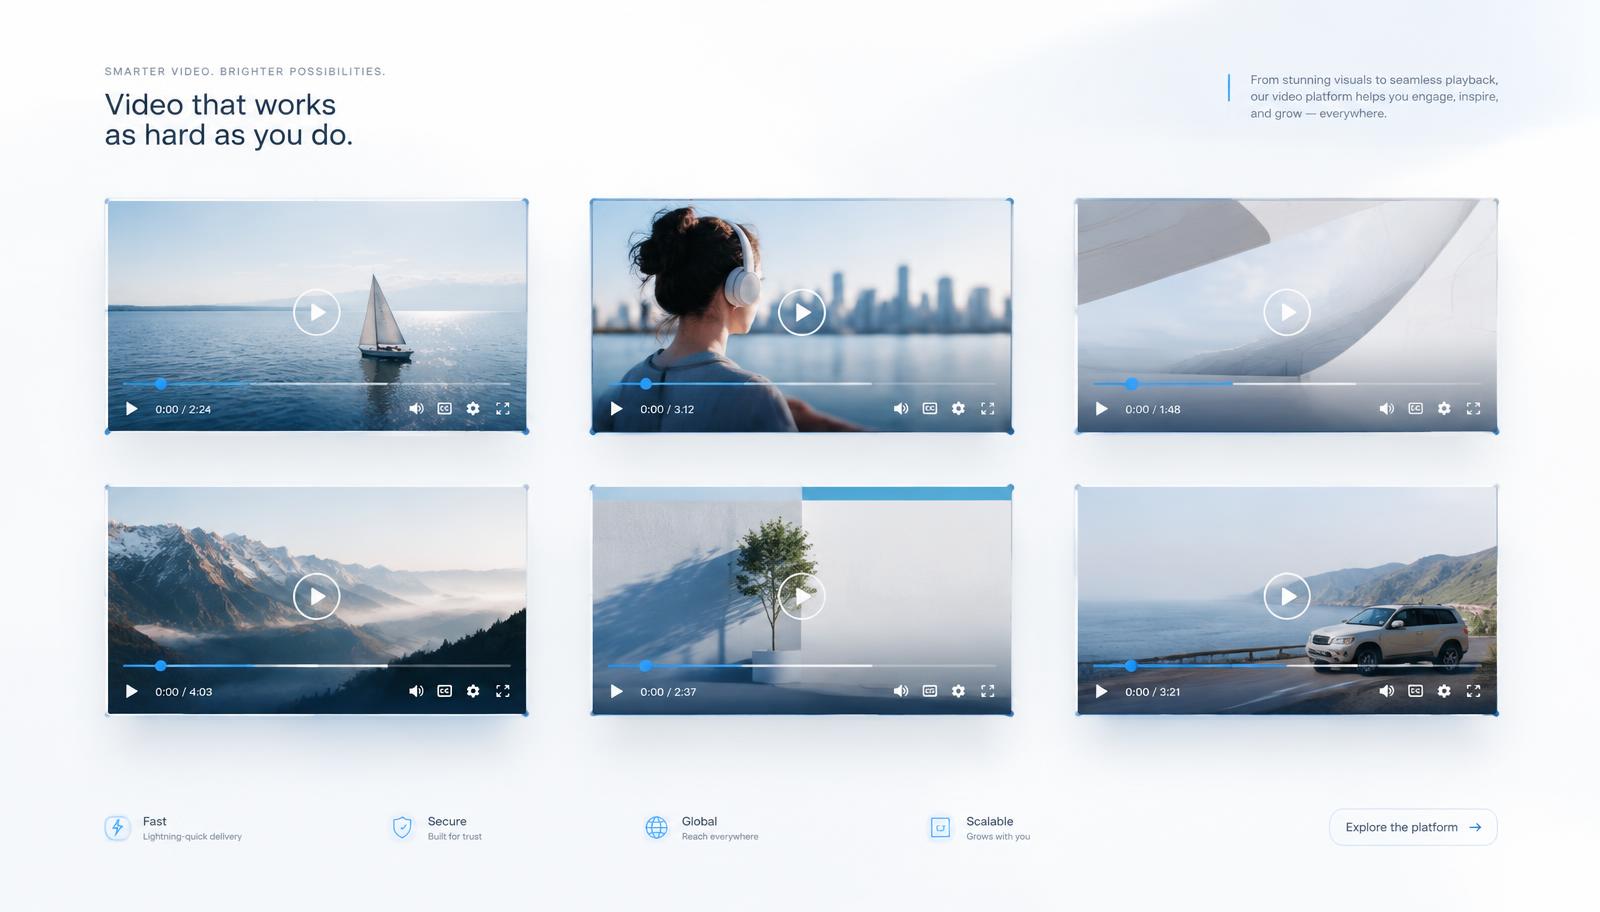
Task: Enter fullscreen on 4:03 mountain video
Action: (503, 691)
